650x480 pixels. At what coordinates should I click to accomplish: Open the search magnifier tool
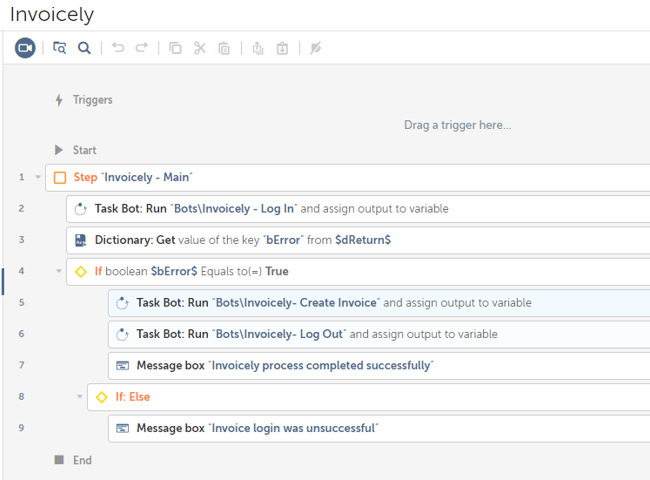click(x=84, y=48)
